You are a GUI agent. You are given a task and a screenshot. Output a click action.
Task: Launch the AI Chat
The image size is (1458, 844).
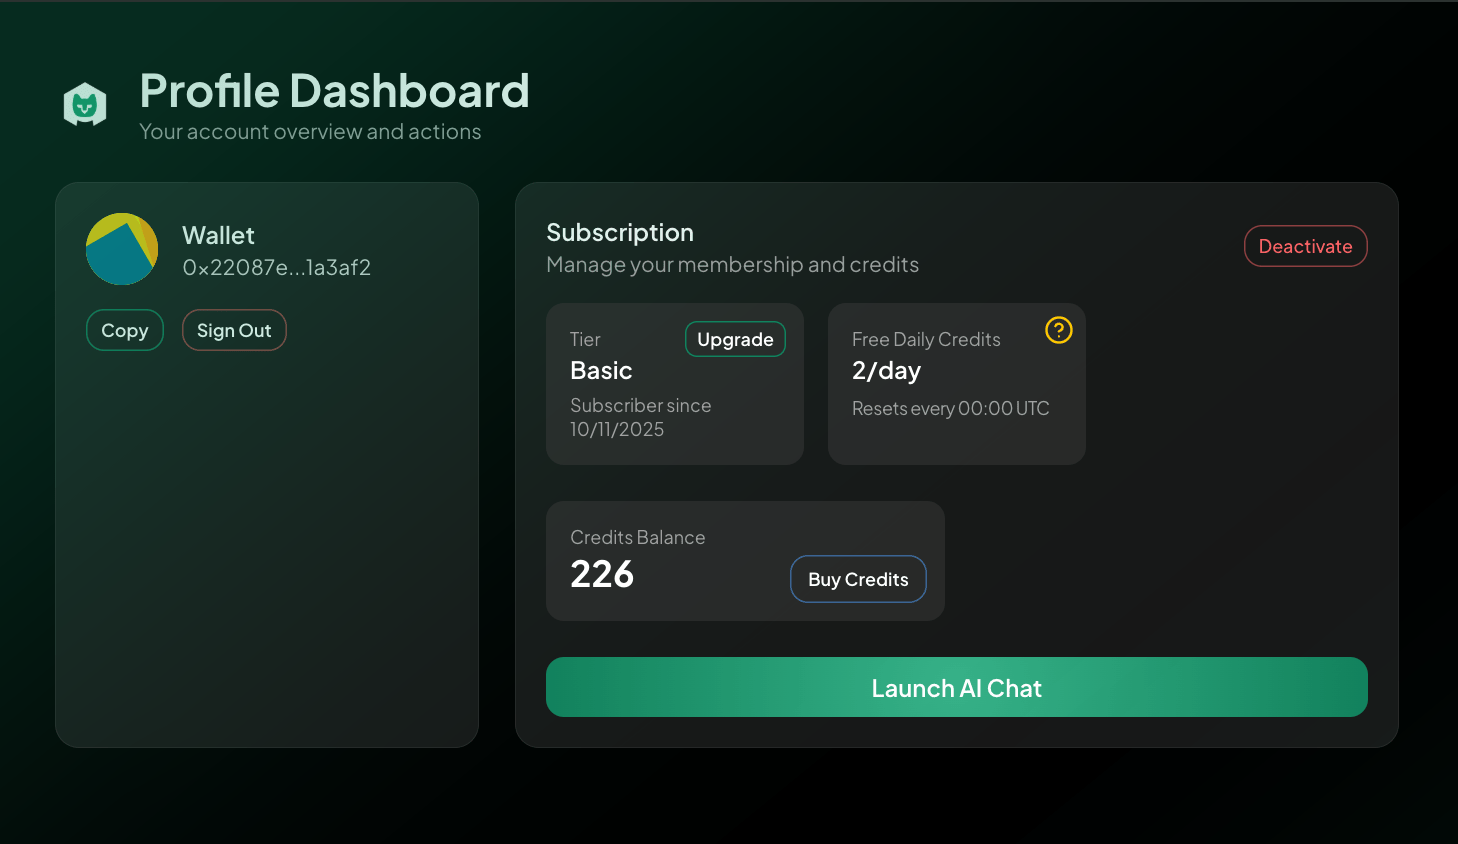tap(956, 687)
